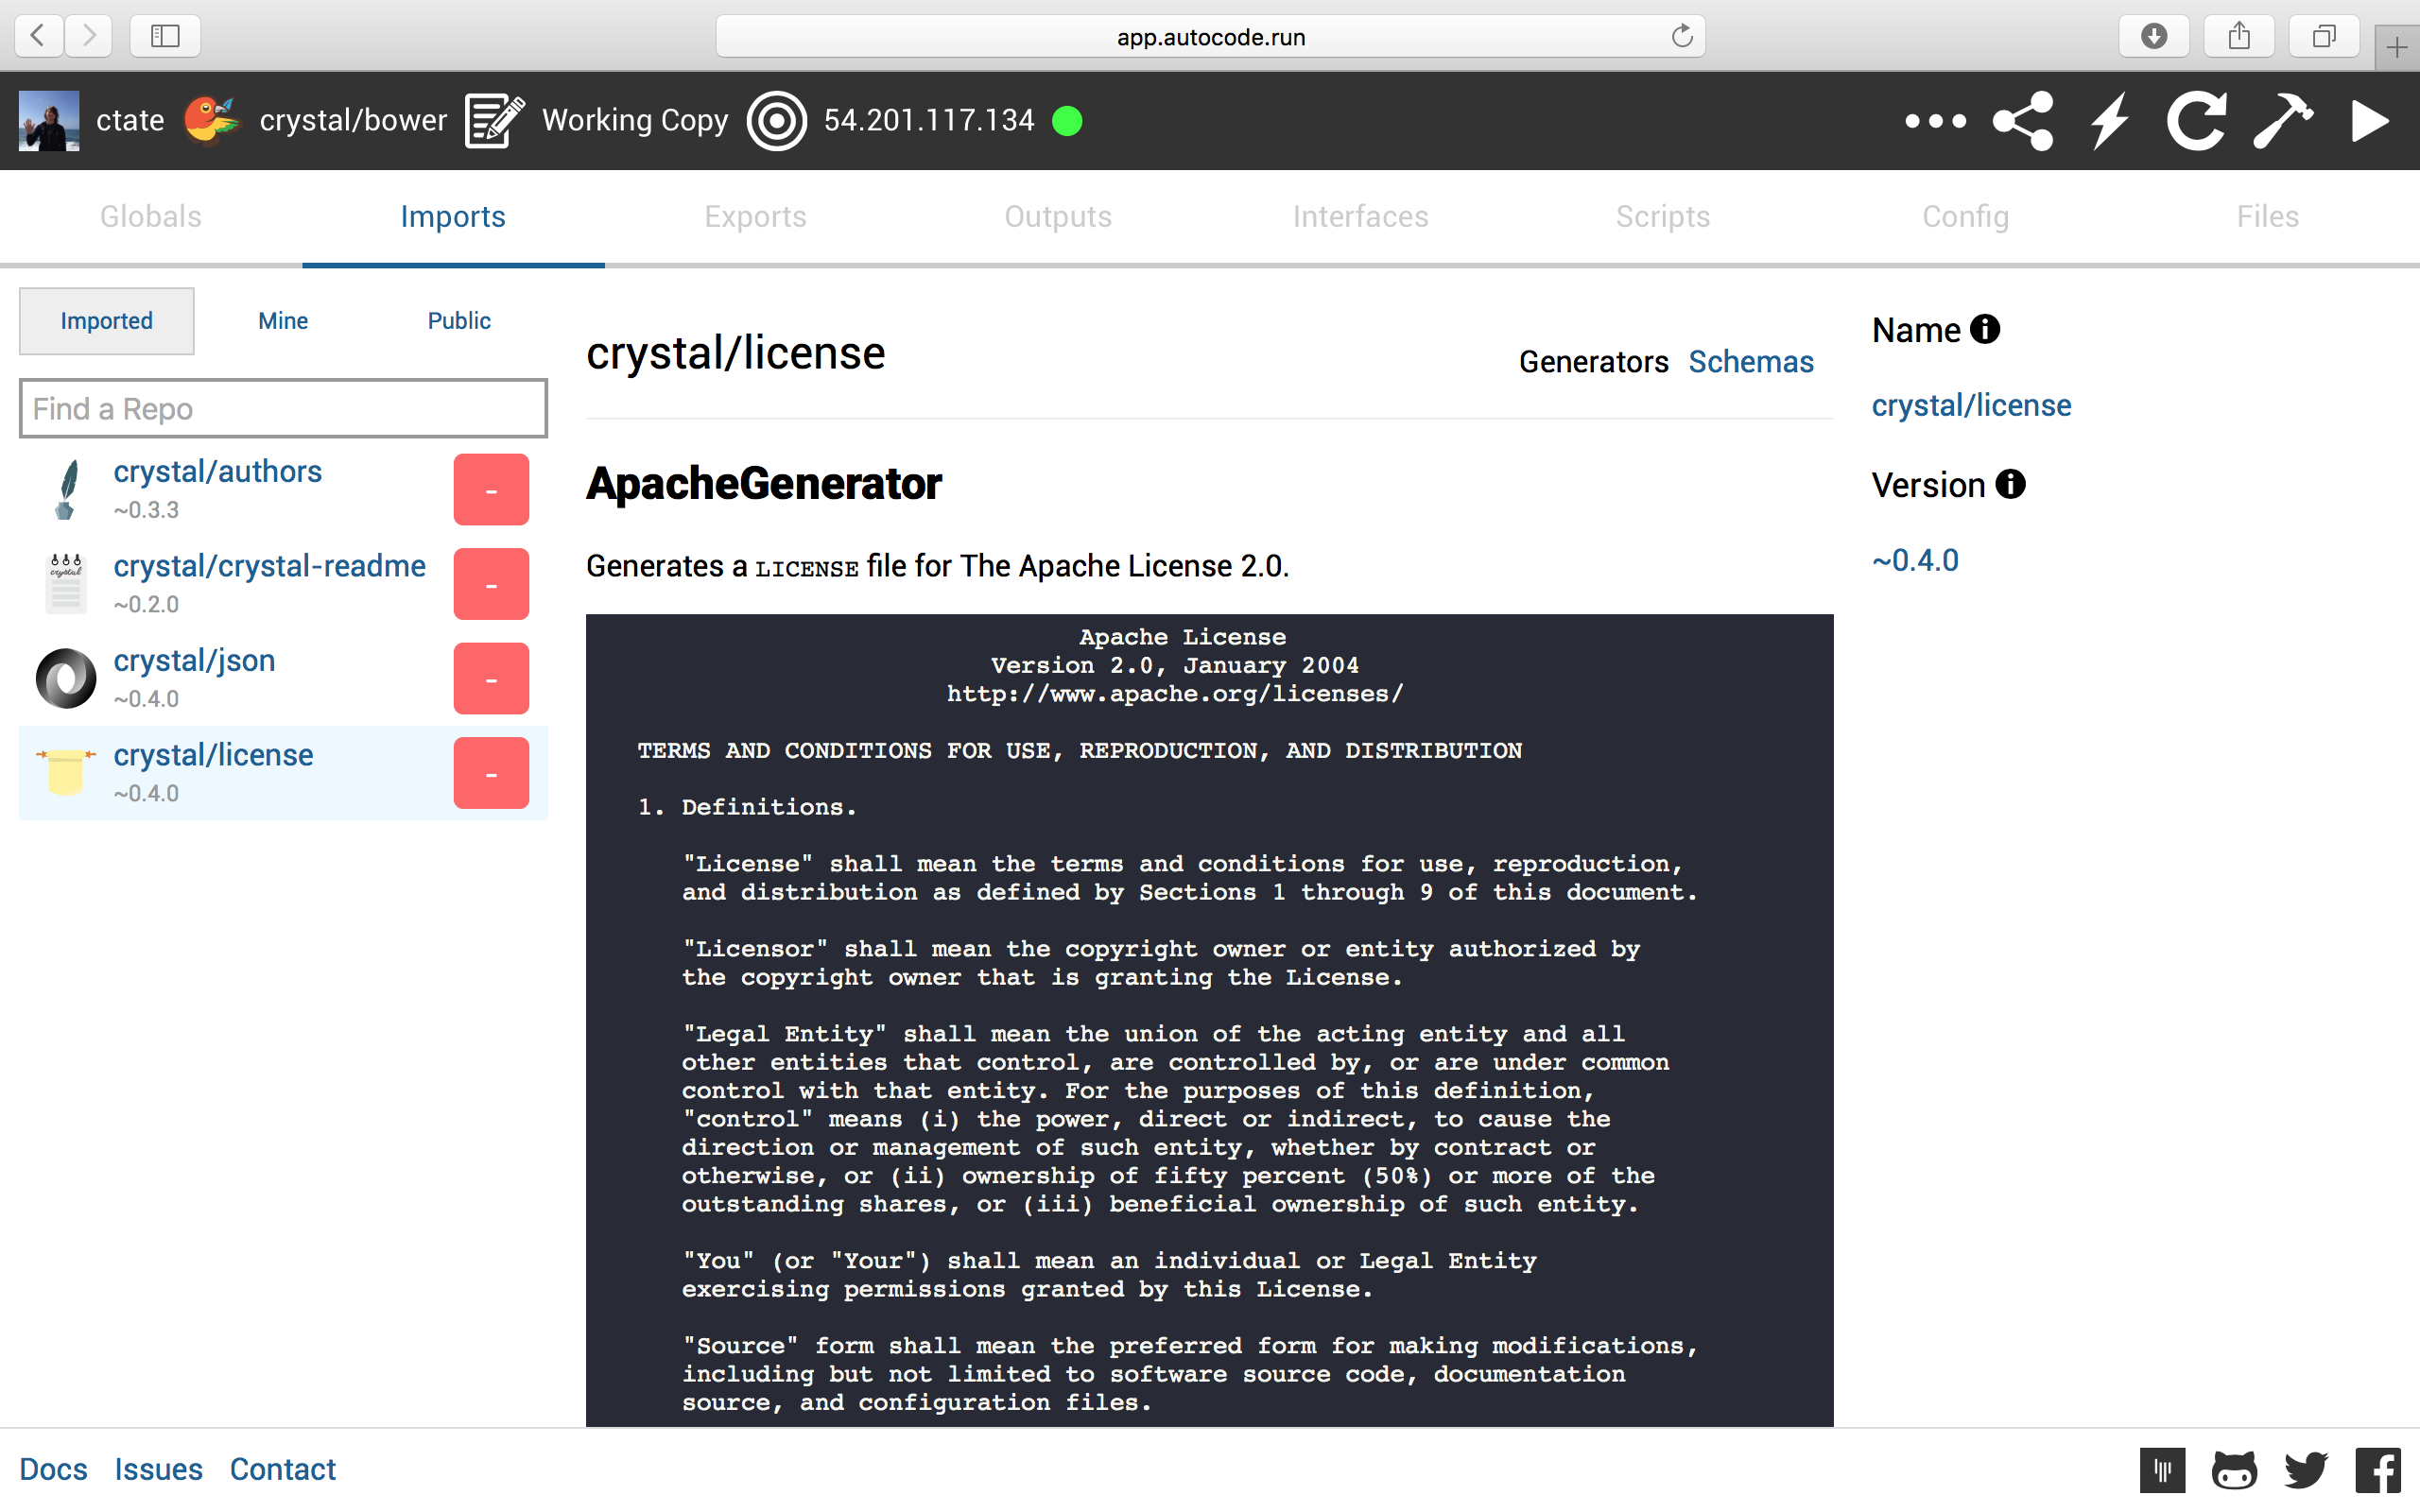Click the target icon beside IP address
The height and width of the screenshot is (1512, 2420).
pos(777,121)
